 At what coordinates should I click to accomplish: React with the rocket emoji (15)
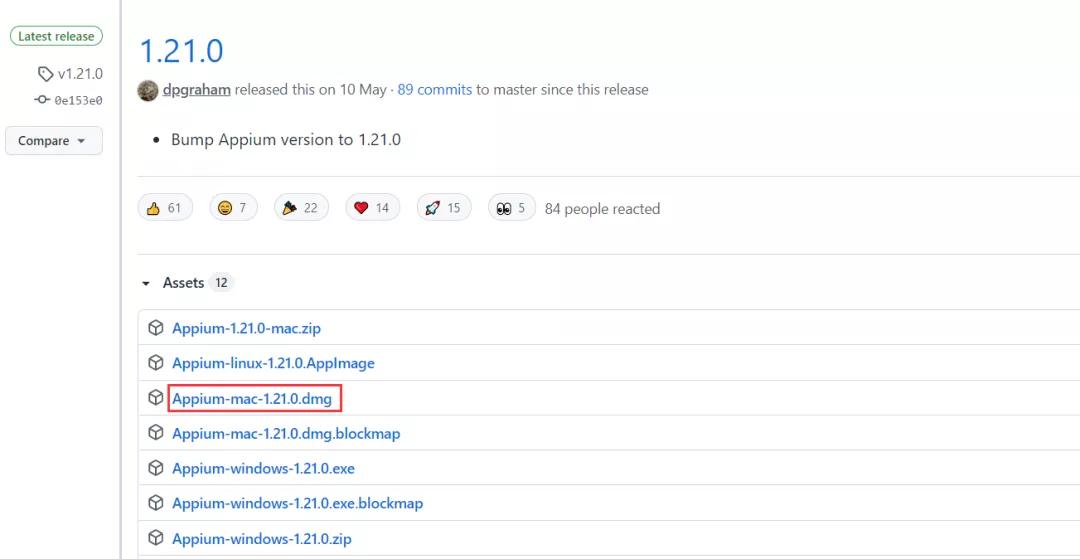444,208
